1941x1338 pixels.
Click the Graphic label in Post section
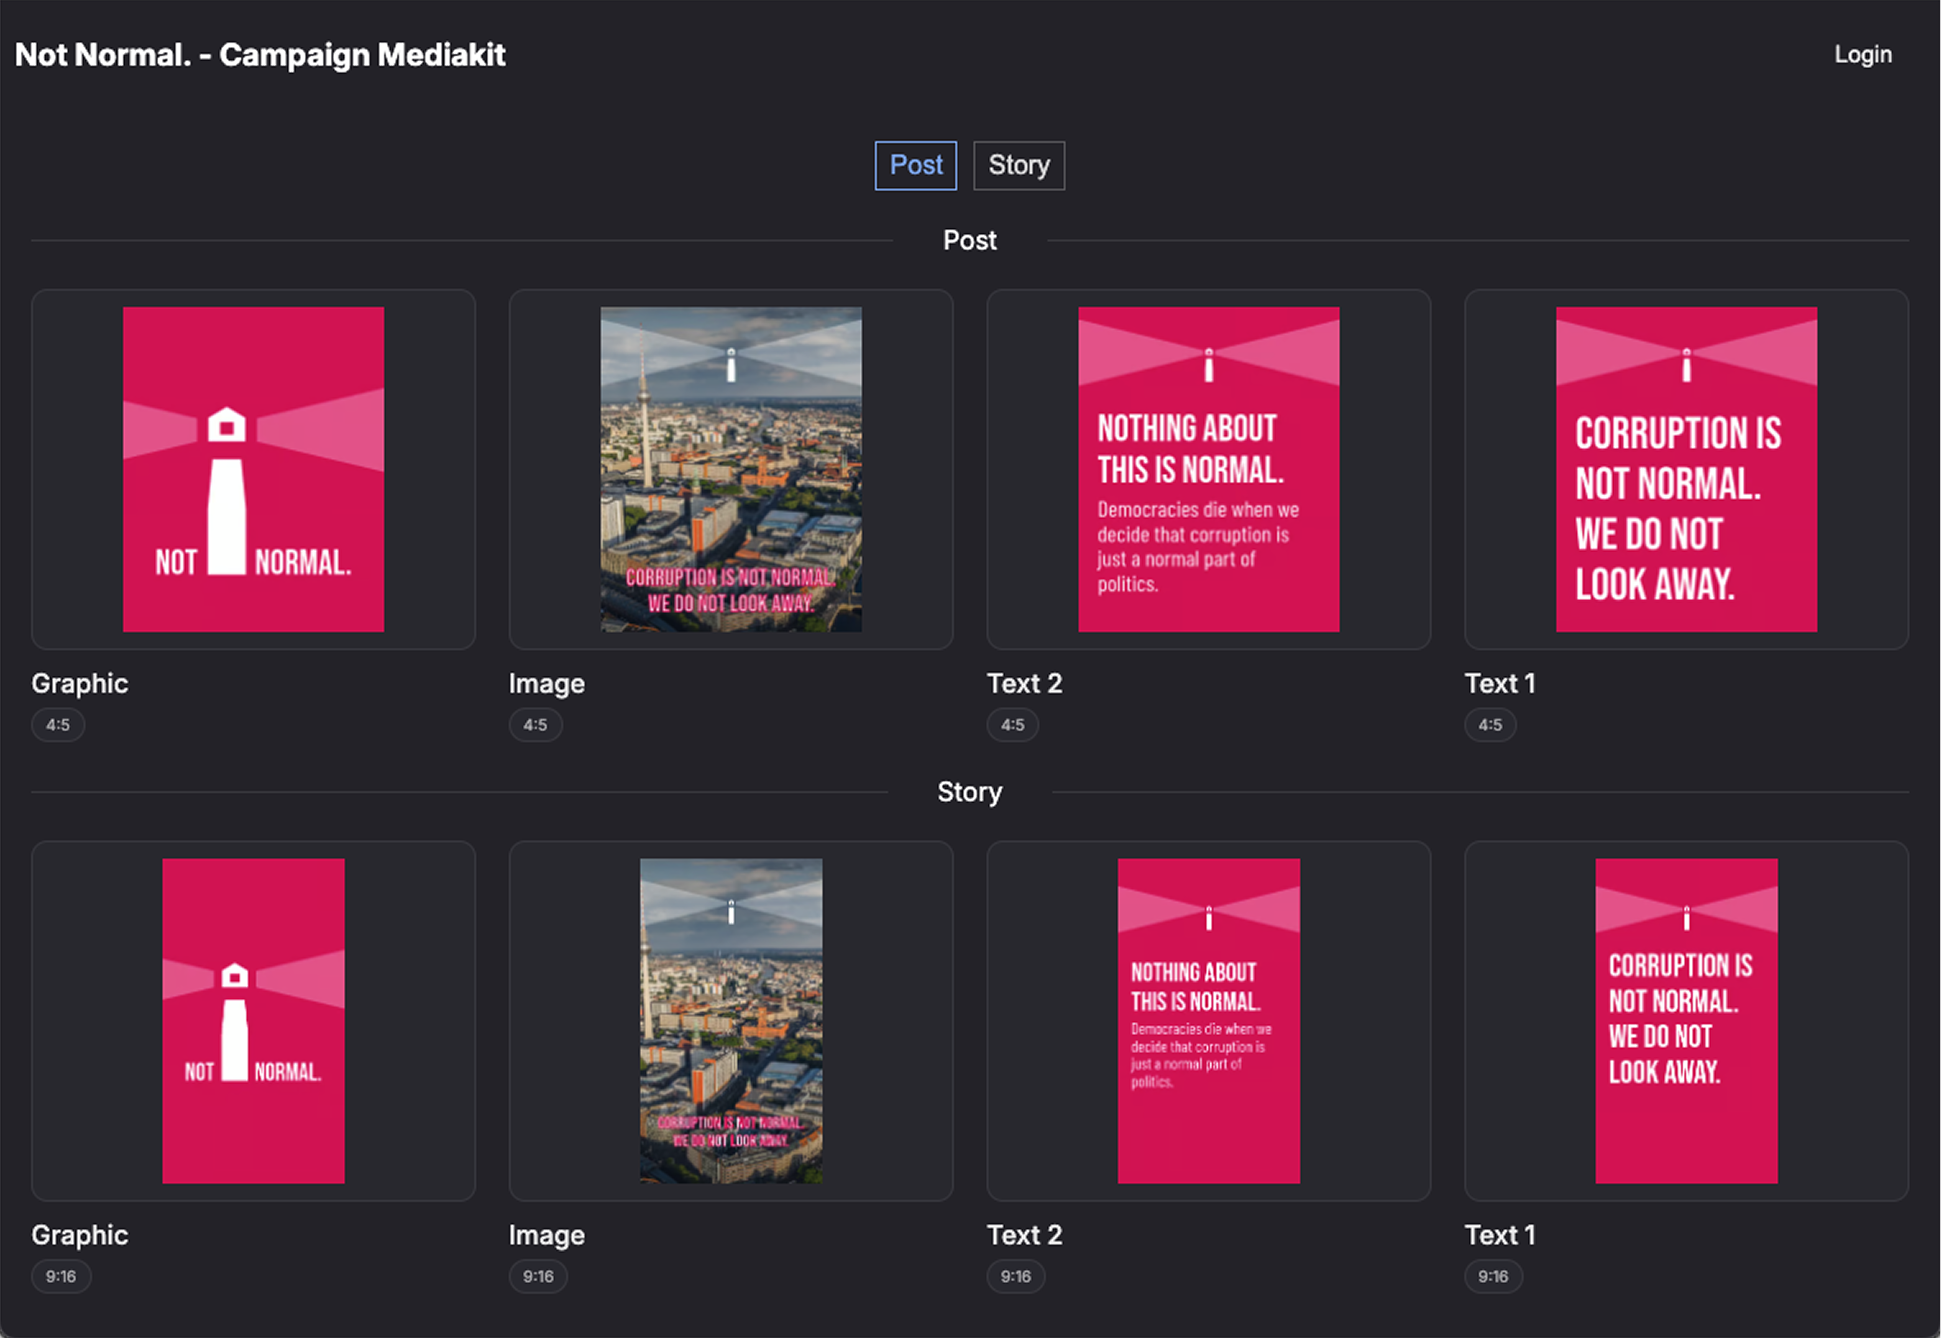[80, 683]
